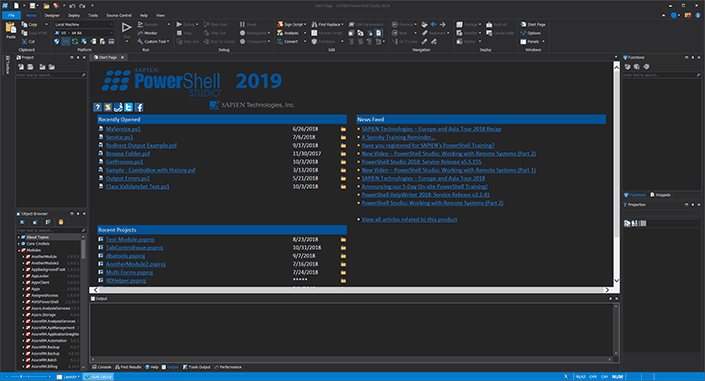Viewport: 705px width, 381px height.
Task: Toggle pin on the Object Browser panel
Action: pos(78,214)
